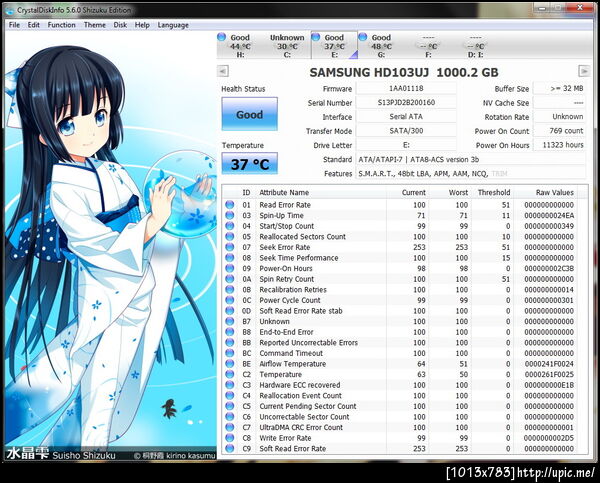The width and height of the screenshot is (600, 483).
Task: Open the Theme menu
Action: tap(95, 25)
